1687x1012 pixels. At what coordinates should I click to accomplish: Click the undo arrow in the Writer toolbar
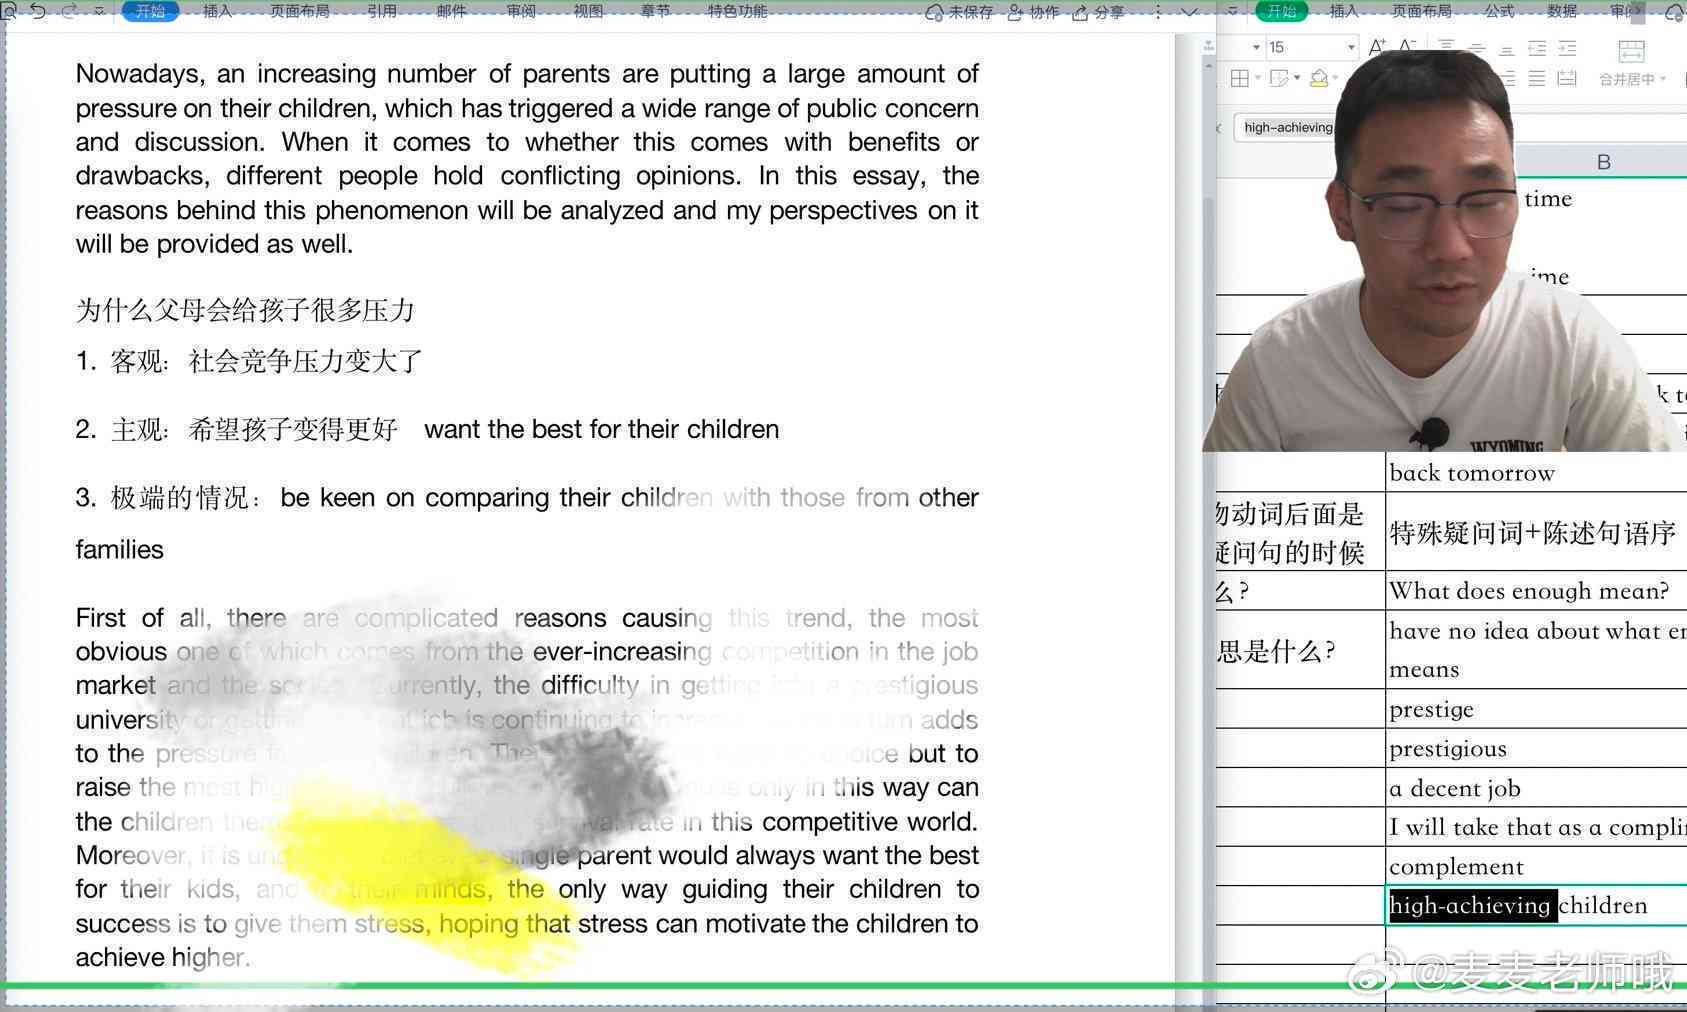pos(38,11)
